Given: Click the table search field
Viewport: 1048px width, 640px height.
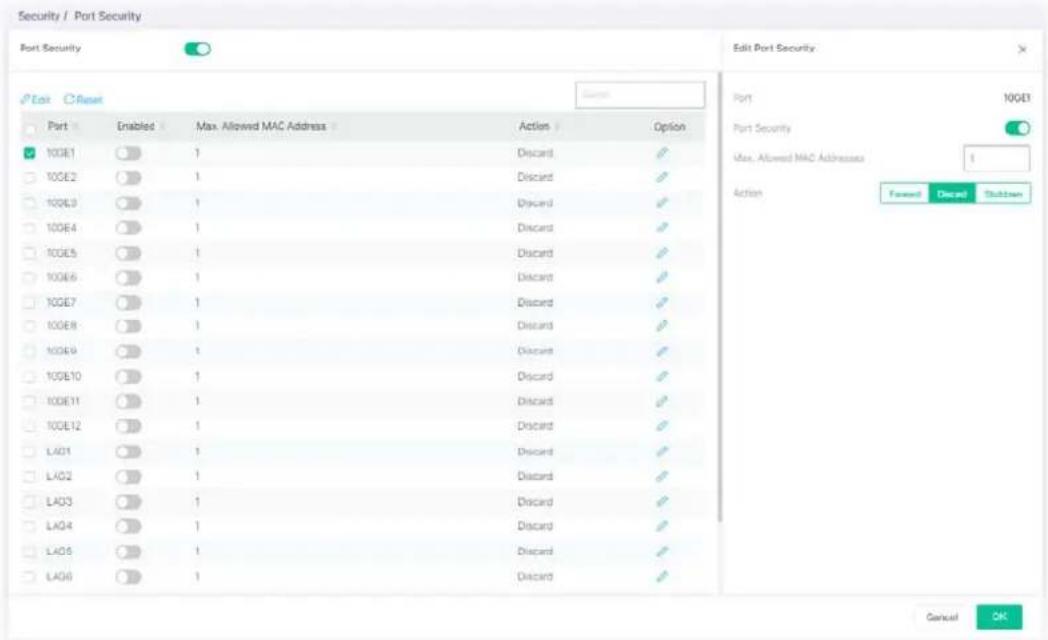Looking at the screenshot, I should point(640,95).
